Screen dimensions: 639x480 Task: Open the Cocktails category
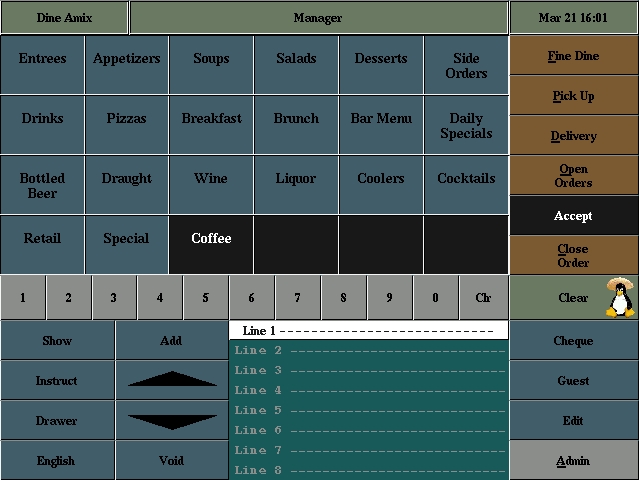(466, 185)
